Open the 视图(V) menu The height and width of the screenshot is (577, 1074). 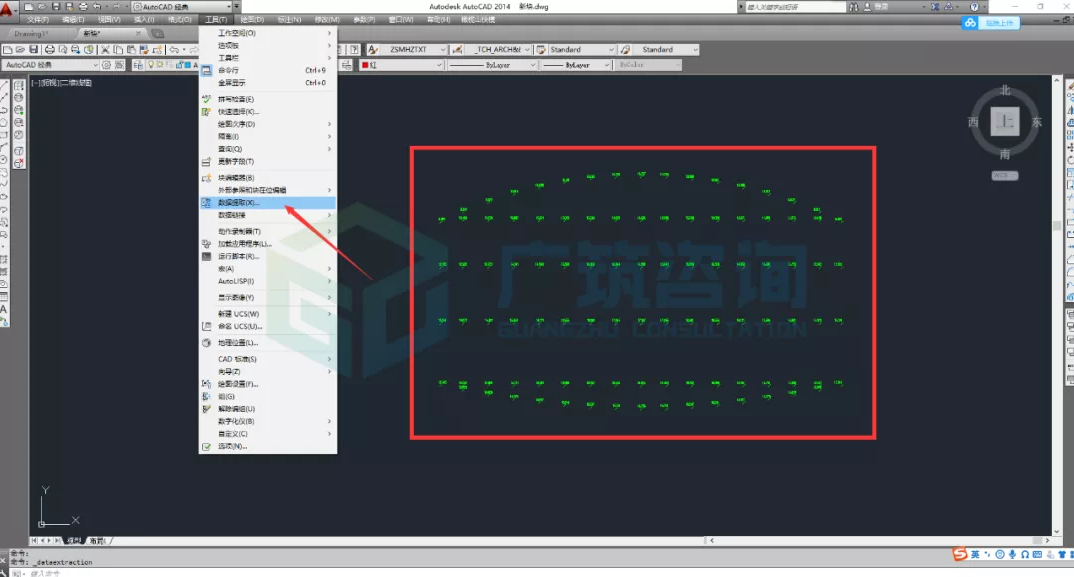[109, 20]
